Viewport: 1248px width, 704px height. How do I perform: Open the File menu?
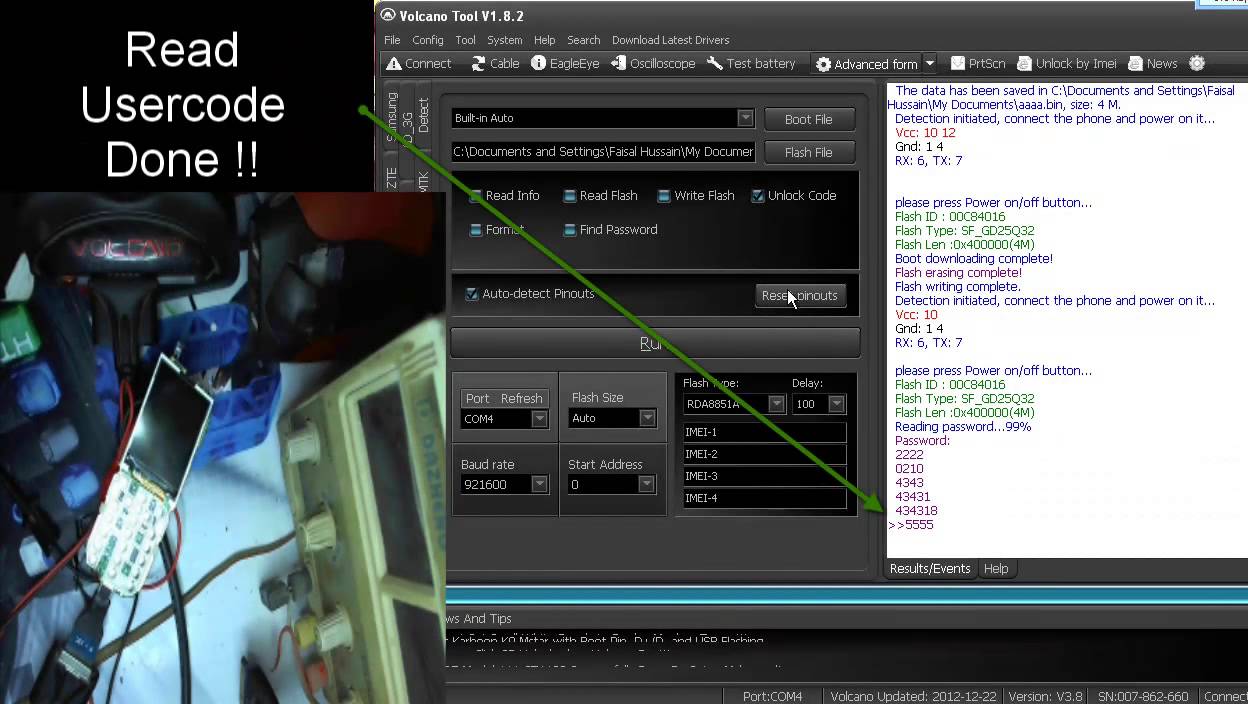click(x=392, y=40)
